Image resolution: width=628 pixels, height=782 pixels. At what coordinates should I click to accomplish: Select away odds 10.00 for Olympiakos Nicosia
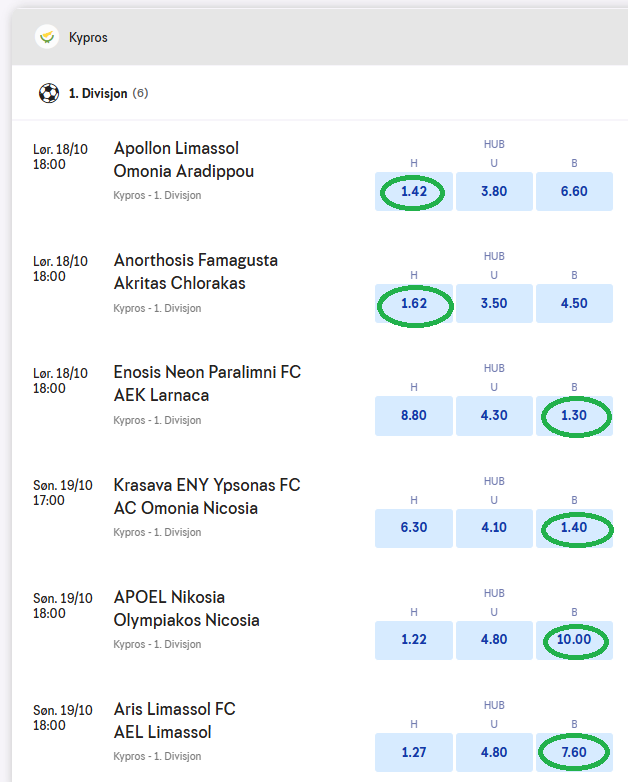point(574,639)
